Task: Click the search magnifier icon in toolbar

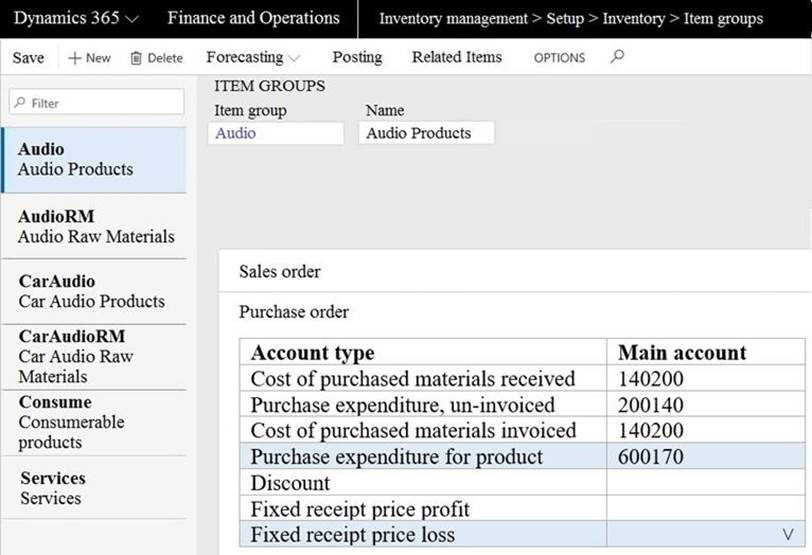Action: 617,57
